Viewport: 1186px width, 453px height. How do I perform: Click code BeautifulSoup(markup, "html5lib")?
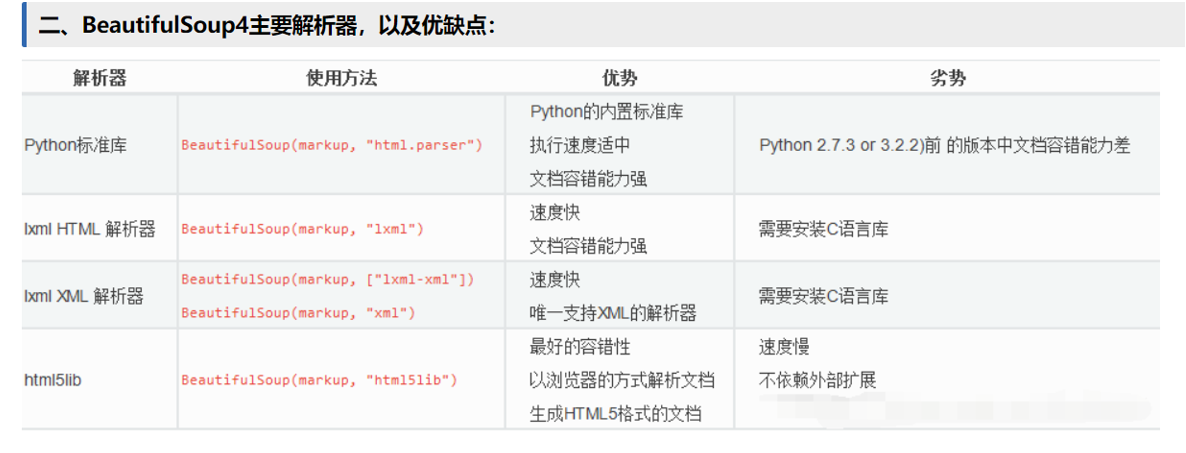(319, 380)
